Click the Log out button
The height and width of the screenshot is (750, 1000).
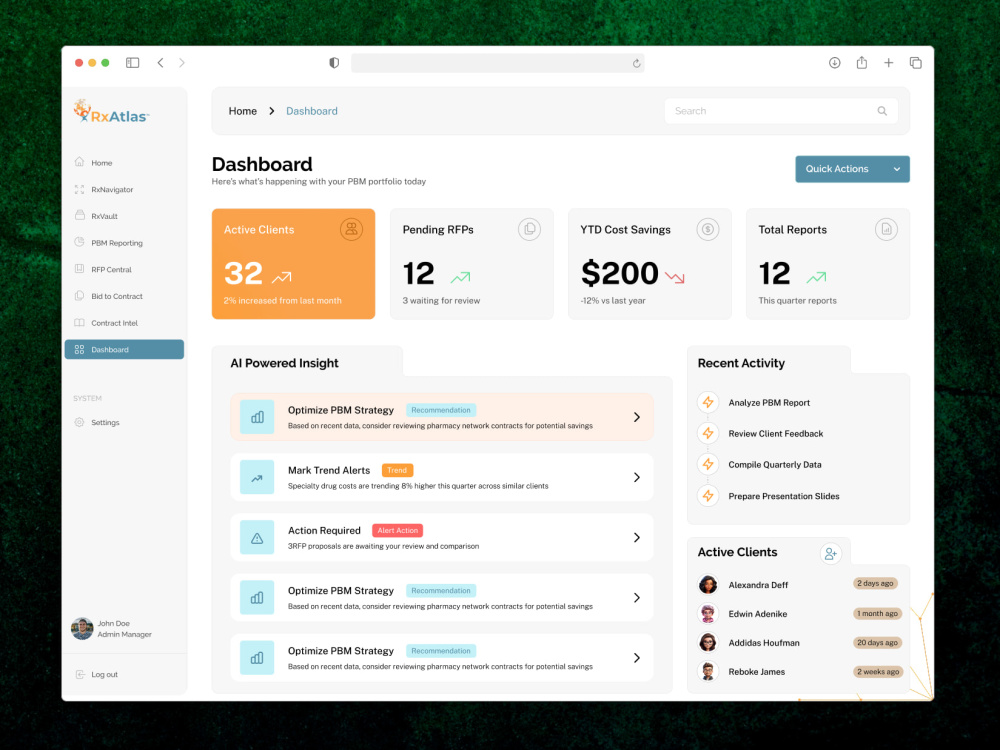[x=97, y=674]
